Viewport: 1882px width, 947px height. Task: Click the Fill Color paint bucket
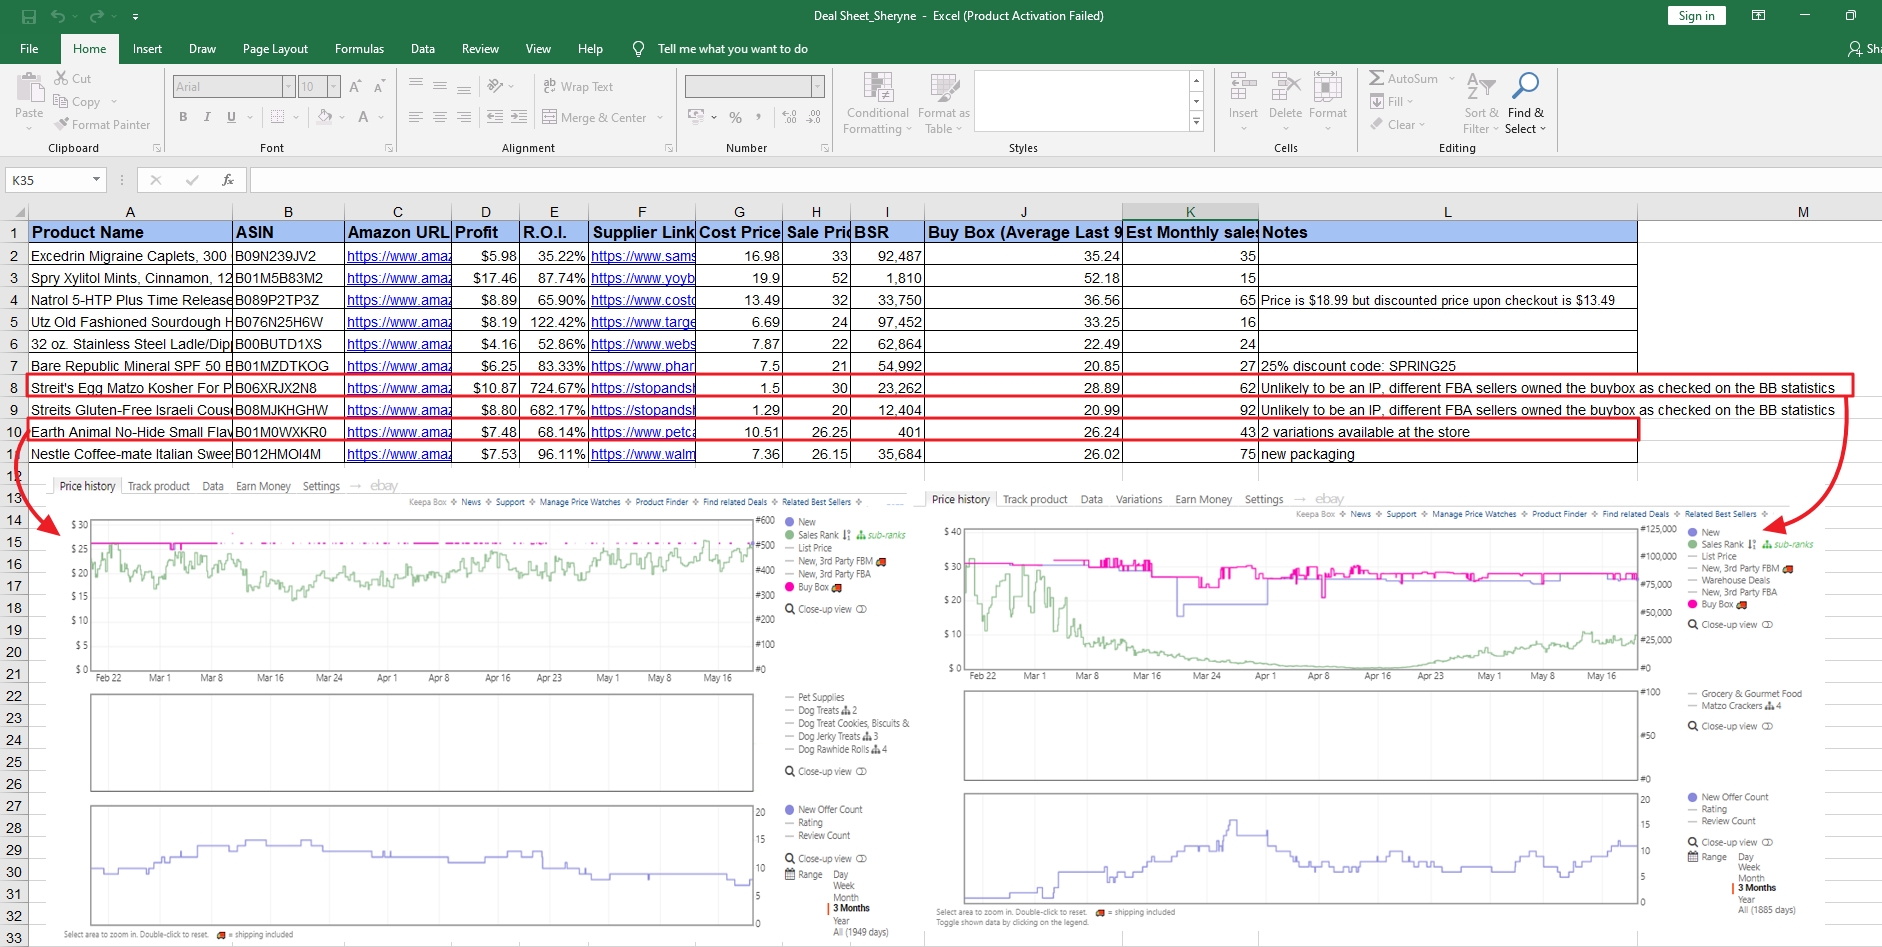pyautogui.click(x=324, y=117)
